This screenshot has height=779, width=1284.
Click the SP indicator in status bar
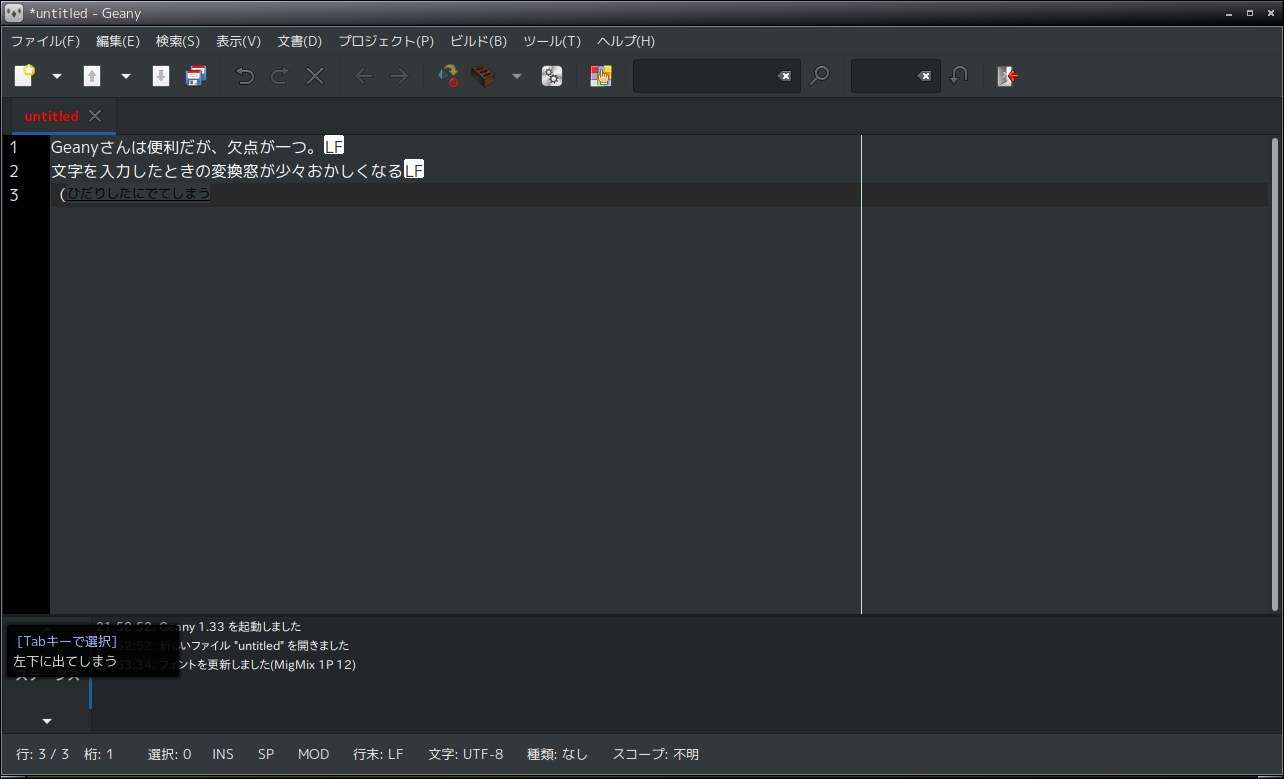(266, 754)
